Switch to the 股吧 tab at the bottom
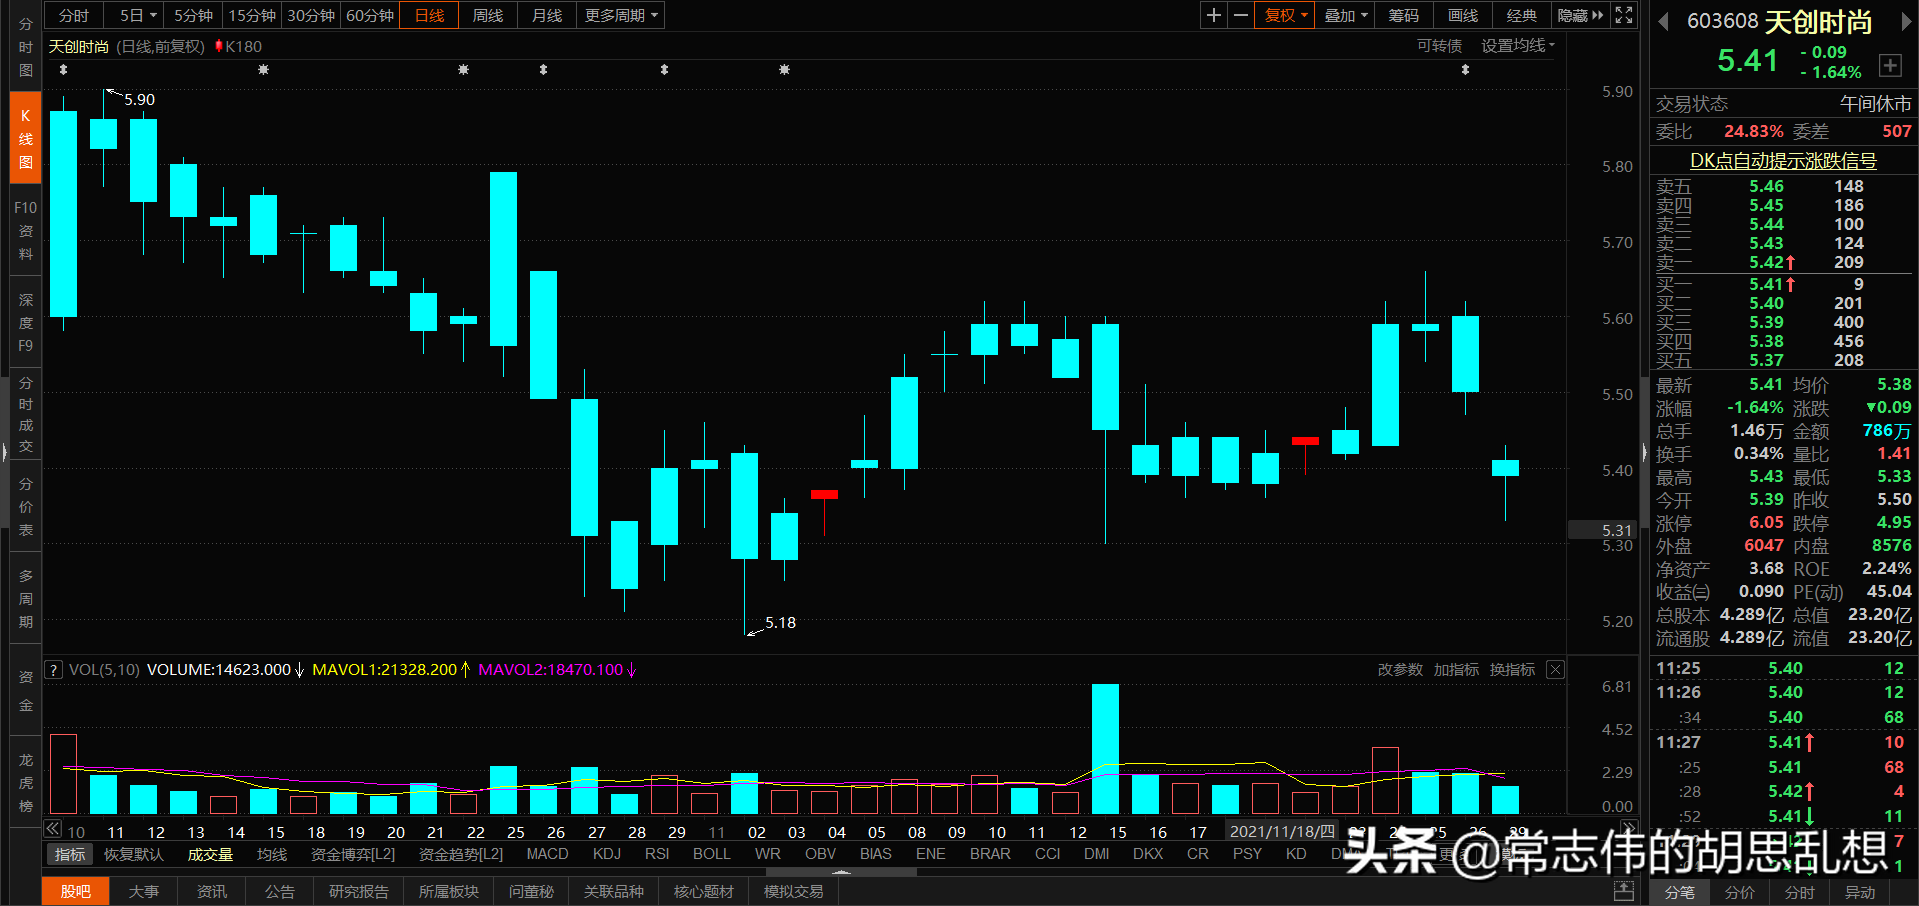This screenshot has height=906, width=1919. (75, 891)
